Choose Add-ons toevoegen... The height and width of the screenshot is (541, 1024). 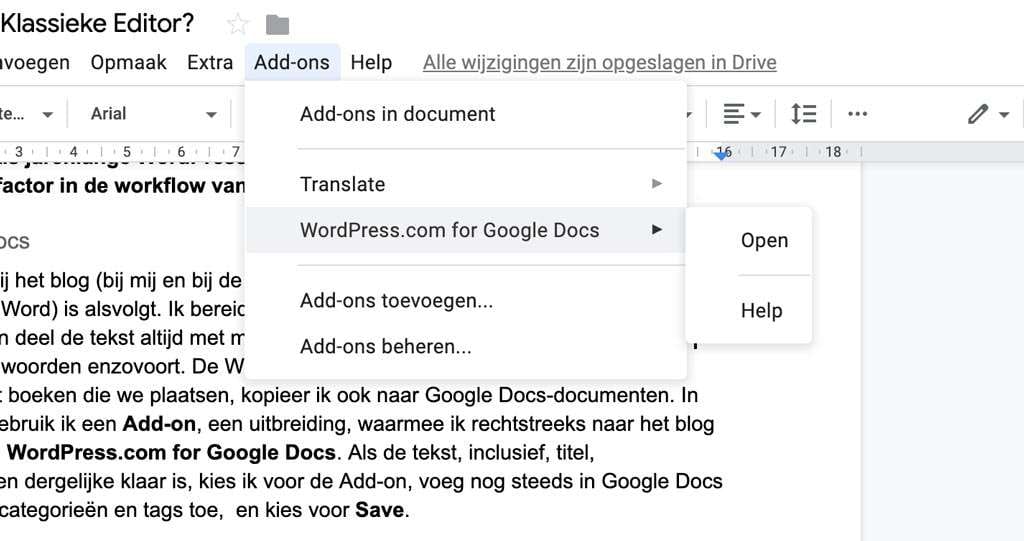466,301
